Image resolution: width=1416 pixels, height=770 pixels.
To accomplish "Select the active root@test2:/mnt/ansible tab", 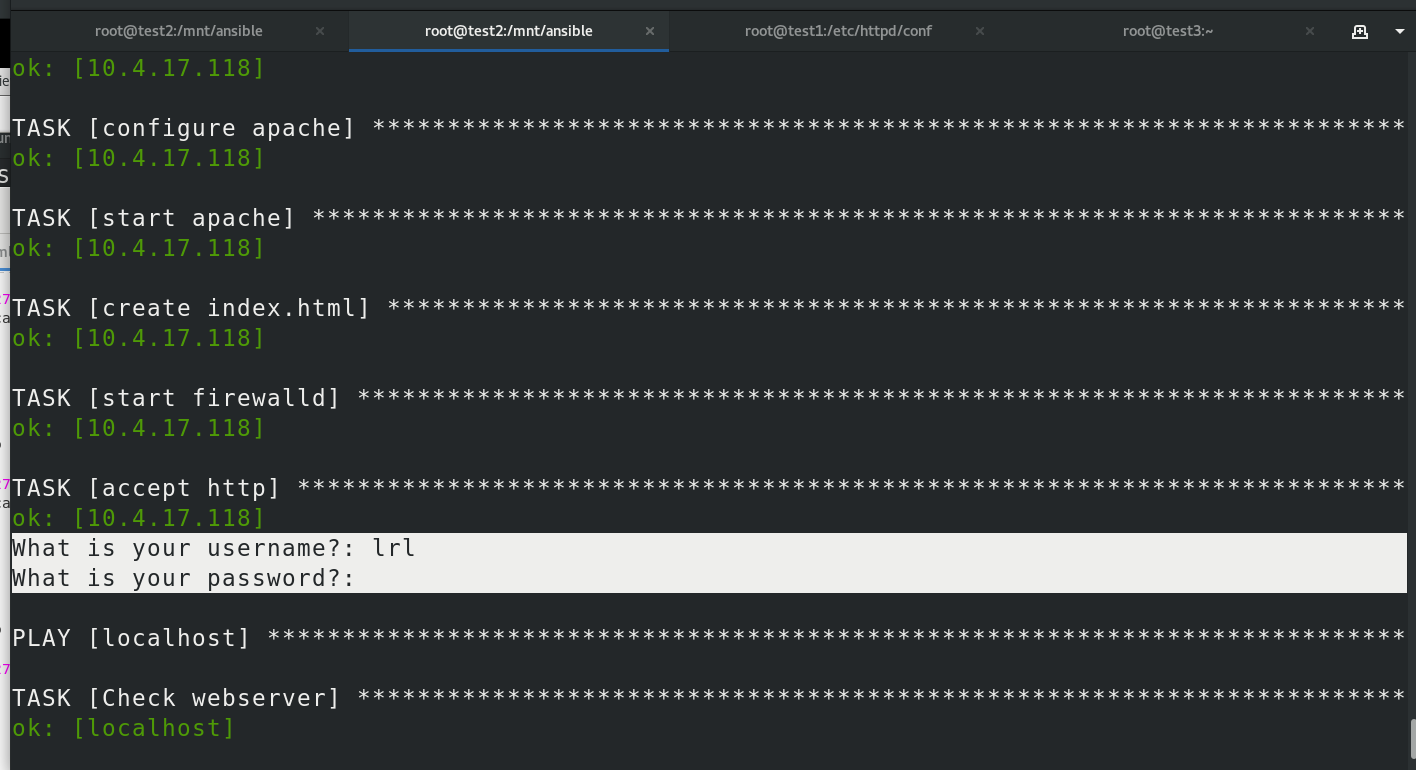I will click(509, 31).
